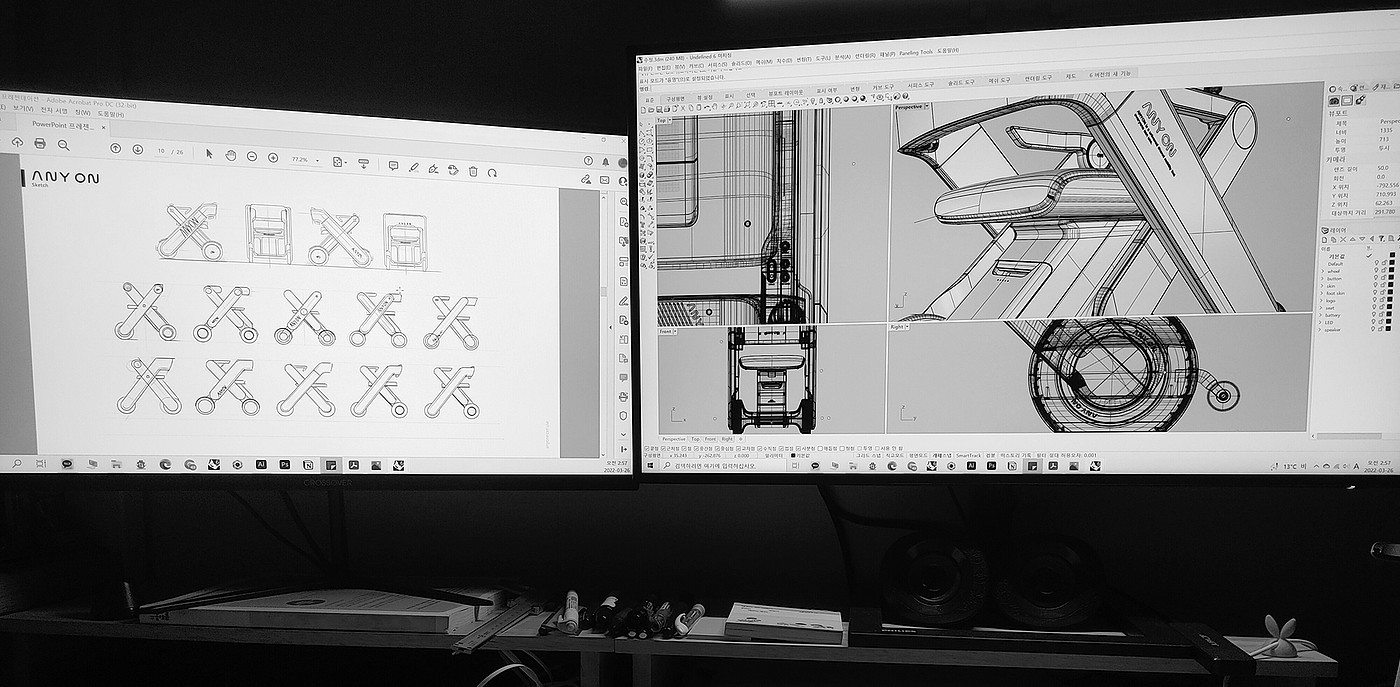Open the help question mark icon in Acrobat
The image size is (1400, 687).
click(588, 161)
